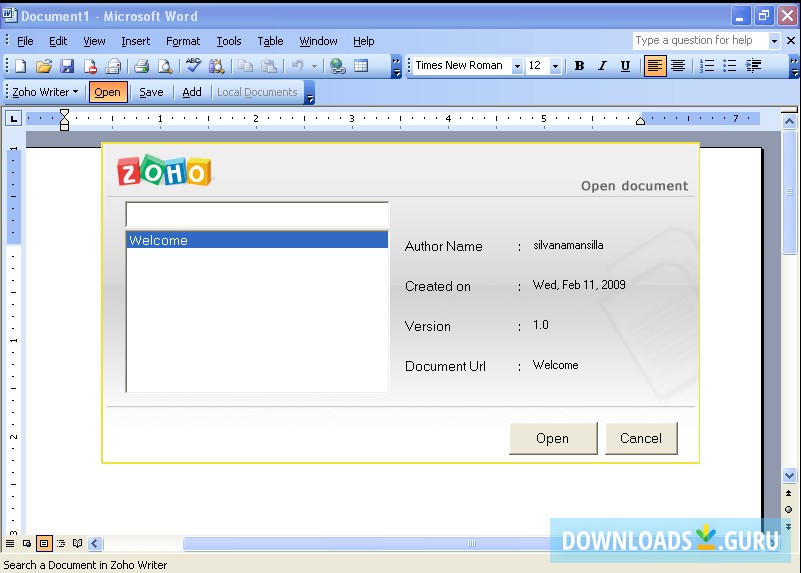Click the Increase Indent icon

pos(753,66)
